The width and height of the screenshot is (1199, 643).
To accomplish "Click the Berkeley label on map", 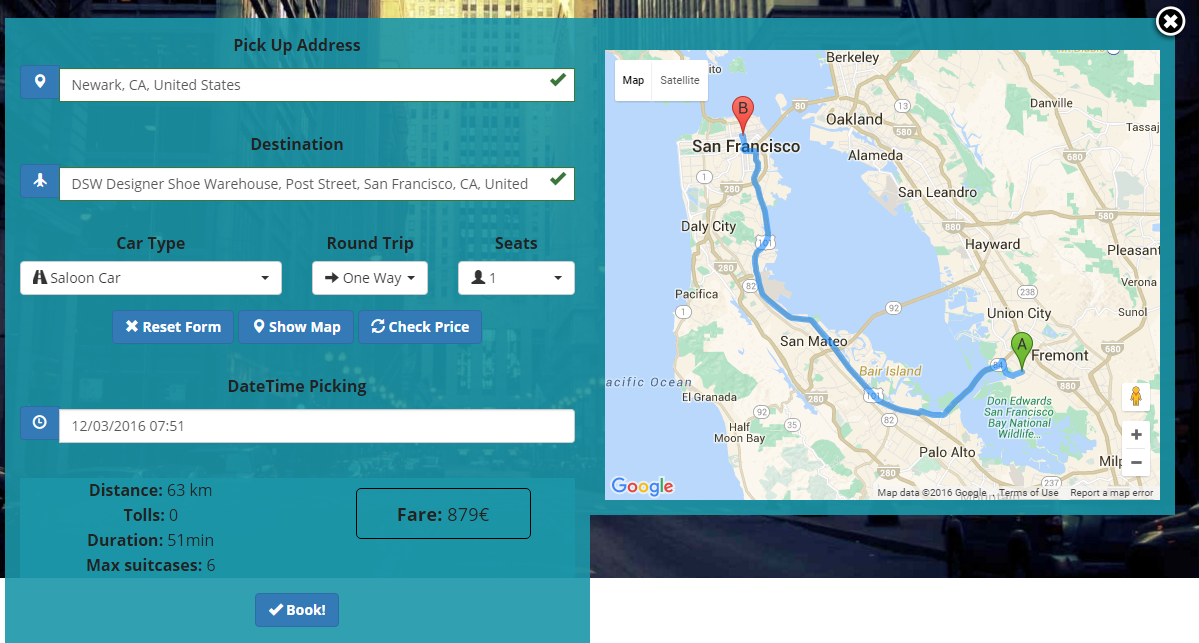I will pos(853,57).
